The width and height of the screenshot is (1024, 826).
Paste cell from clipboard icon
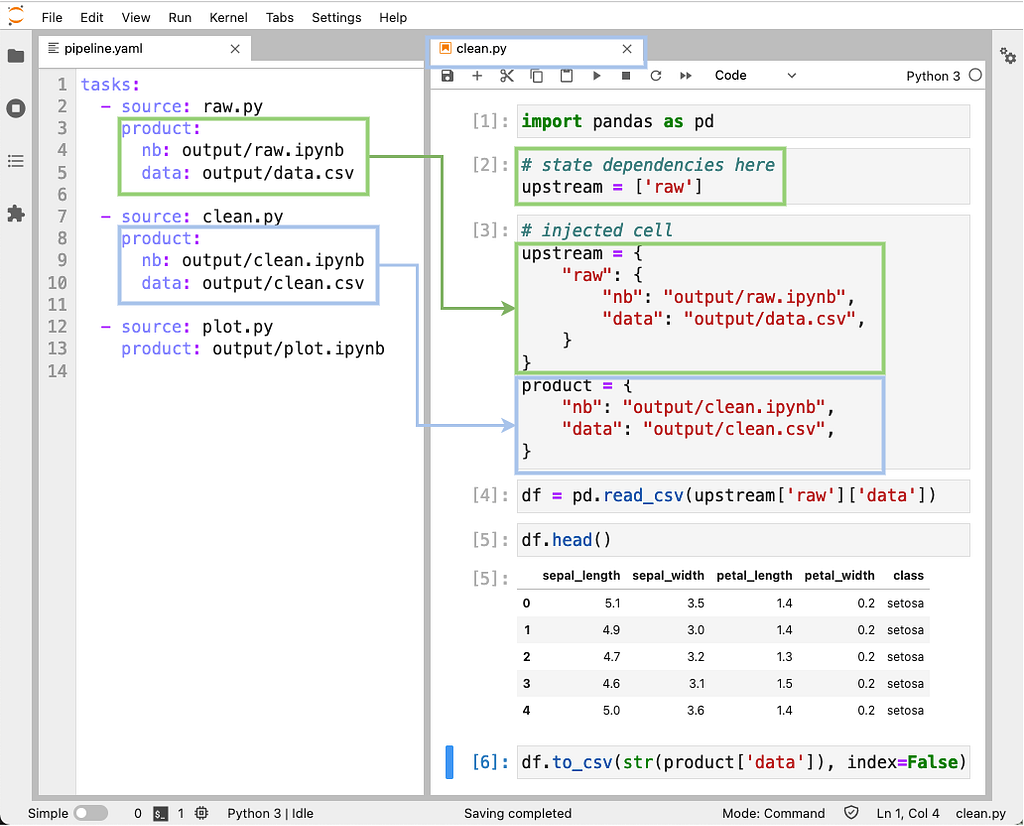[x=566, y=76]
